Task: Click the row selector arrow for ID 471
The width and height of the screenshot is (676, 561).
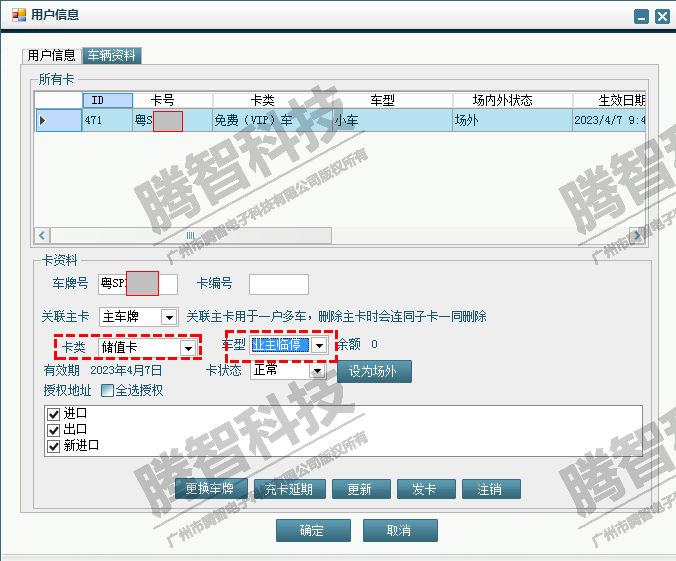Action: (x=42, y=120)
